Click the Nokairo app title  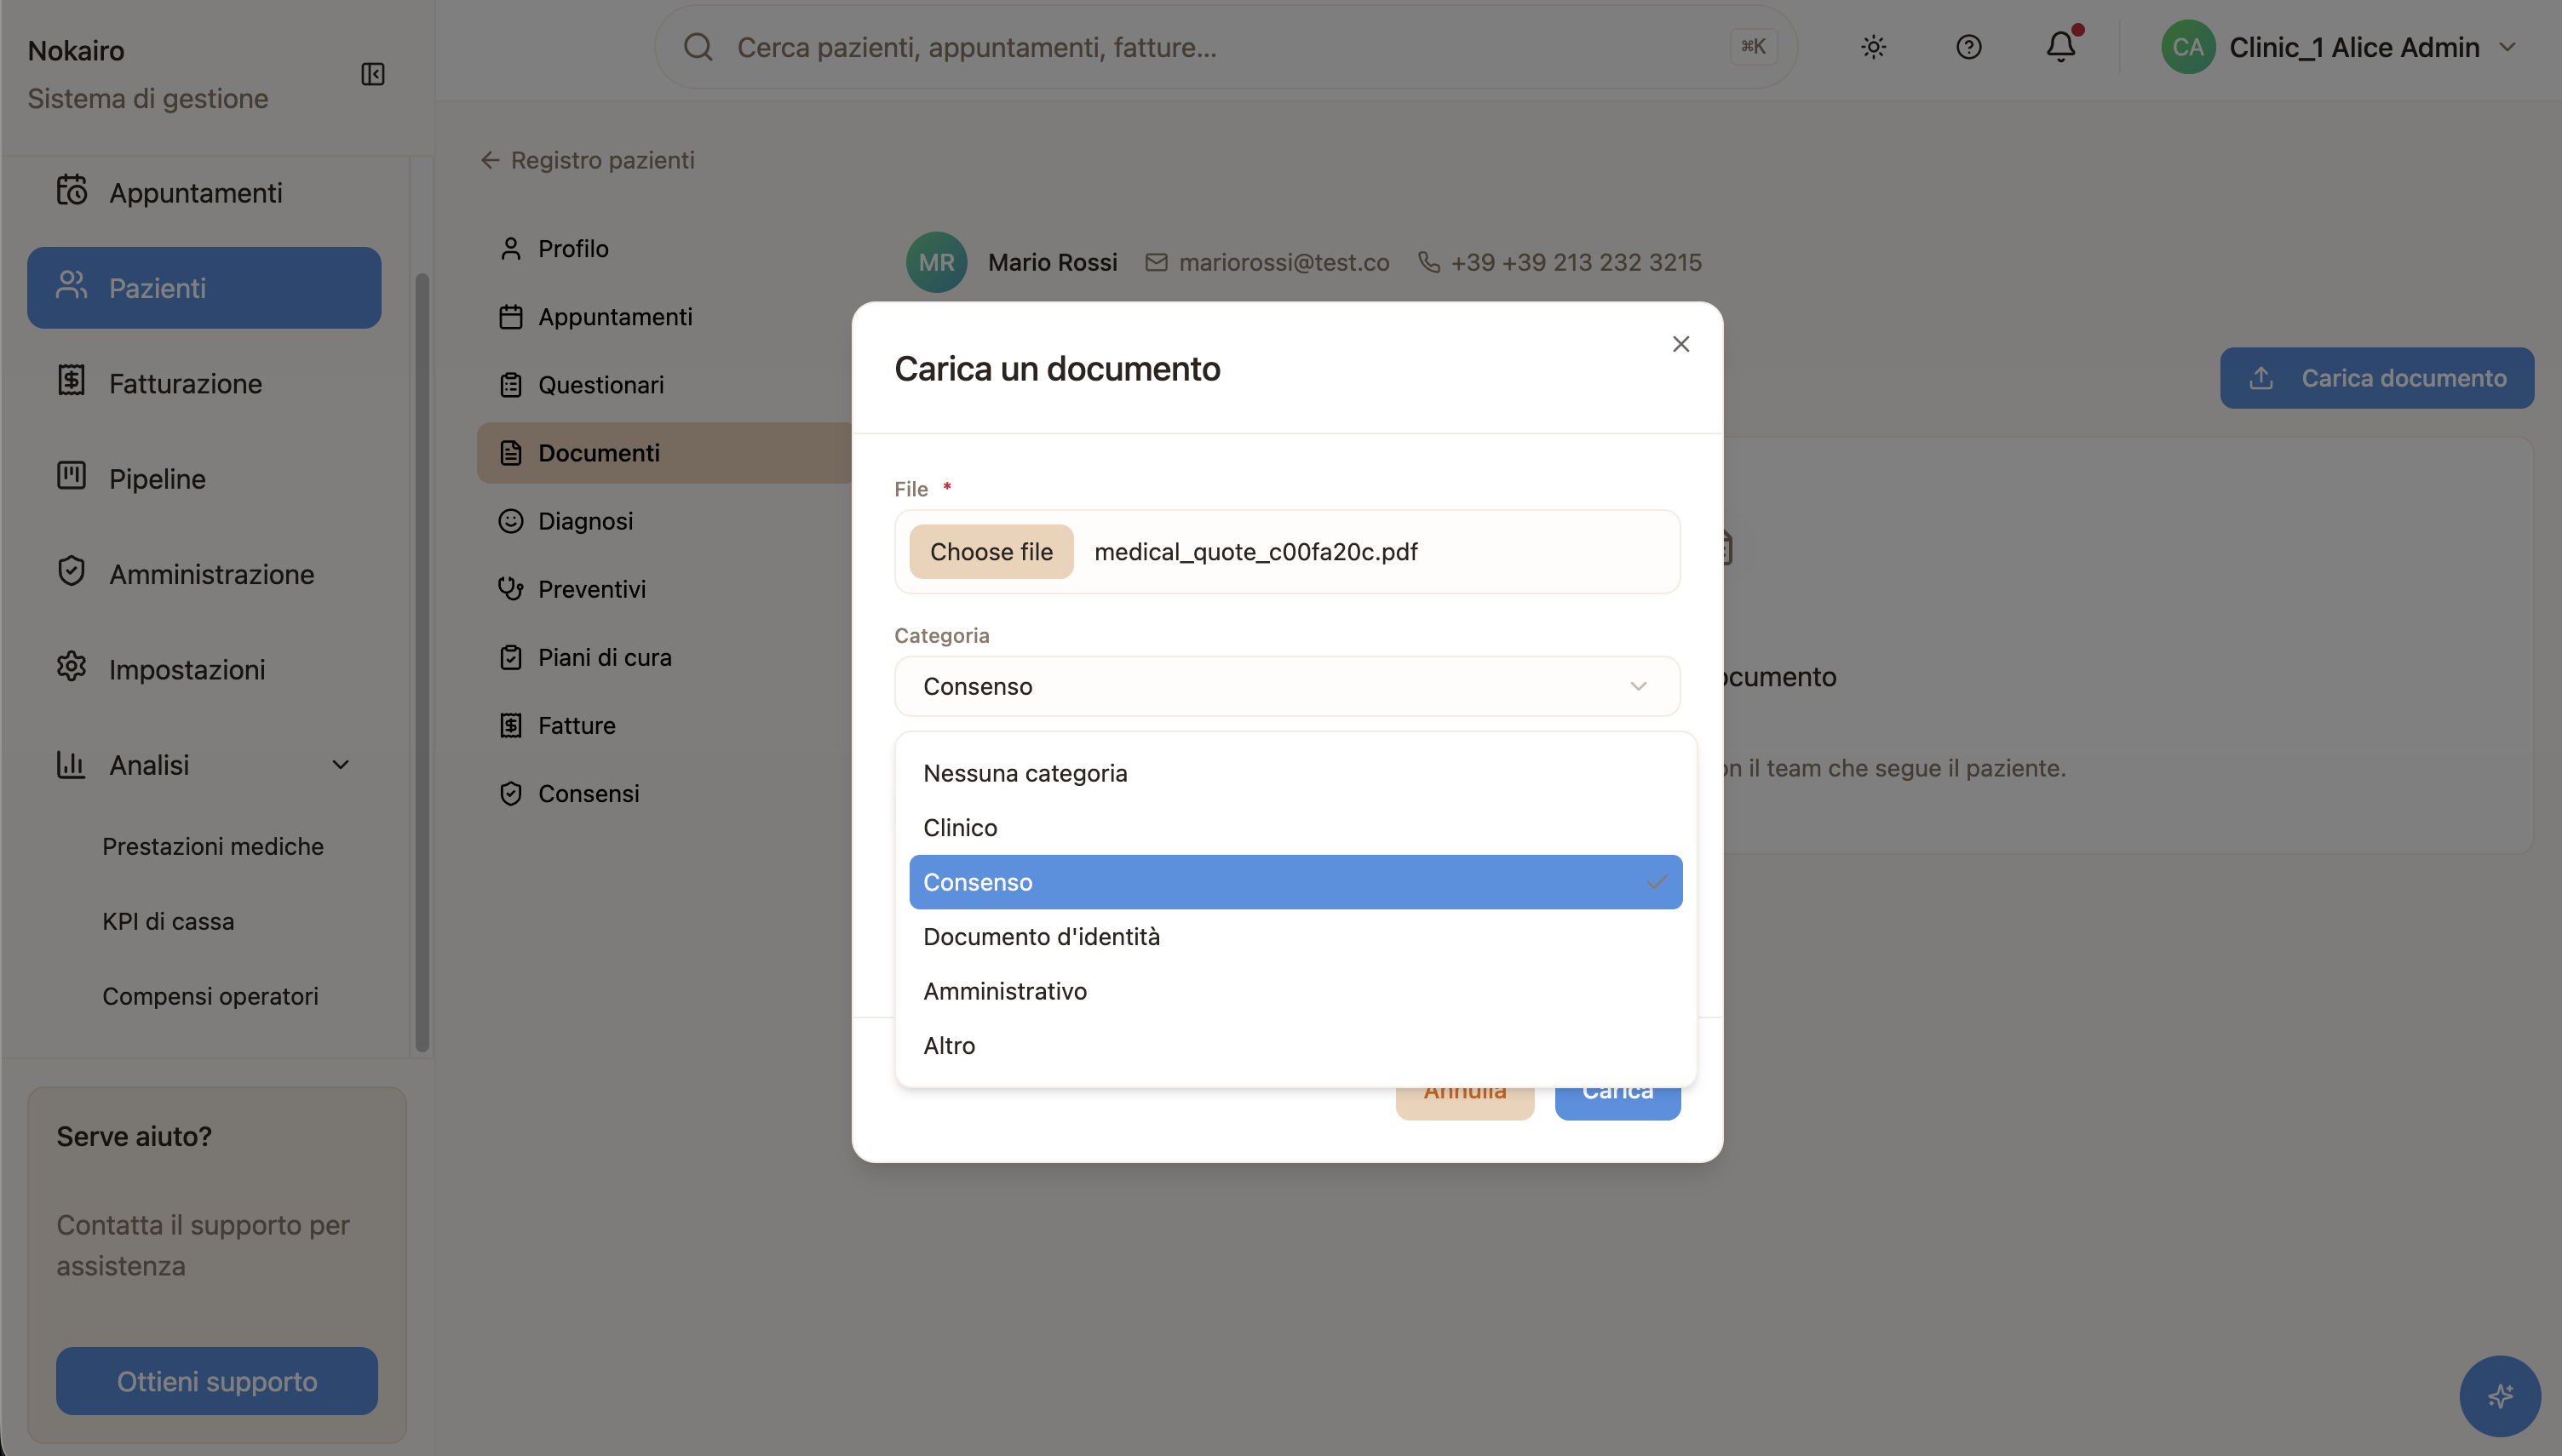[x=76, y=50]
